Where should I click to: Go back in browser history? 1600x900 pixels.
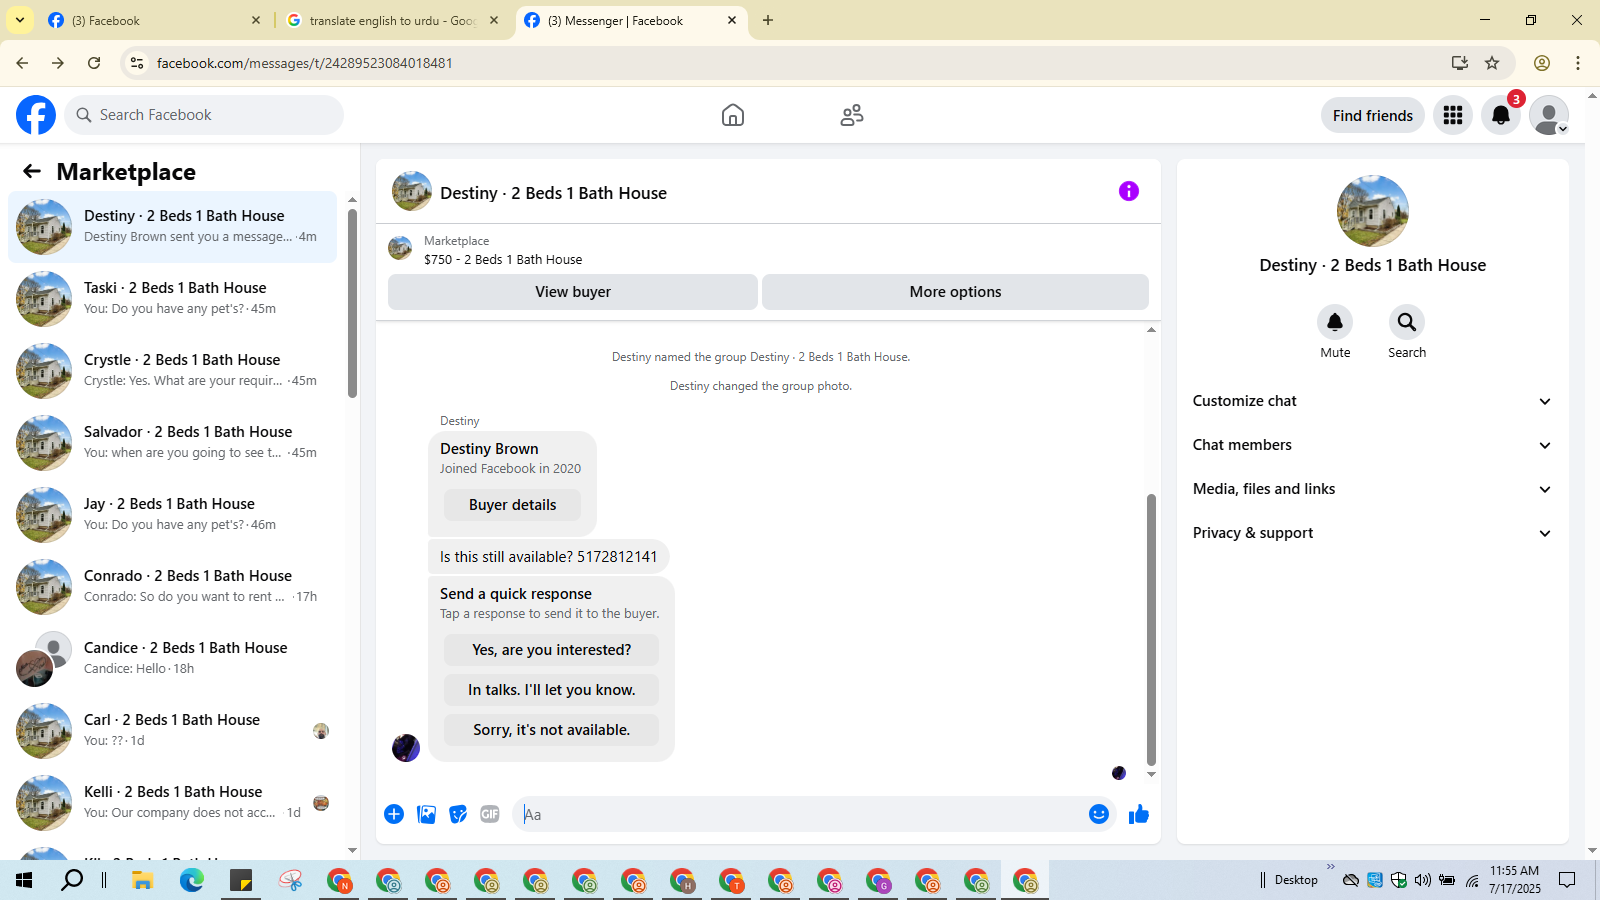tap(22, 63)
